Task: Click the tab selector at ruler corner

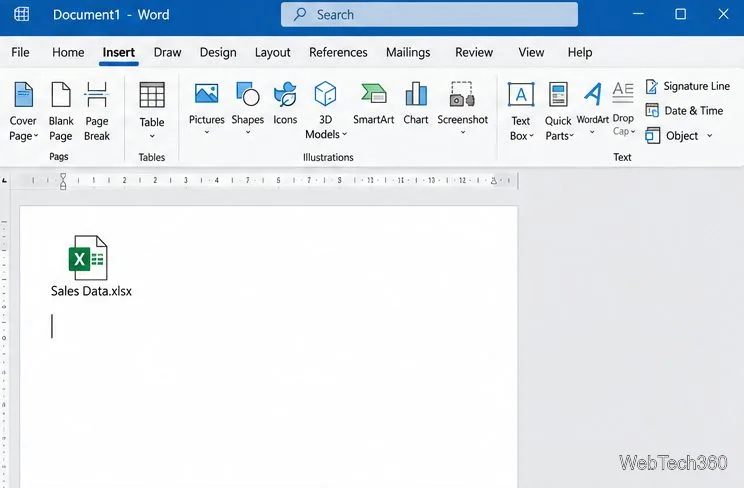Action: (4, 181)
